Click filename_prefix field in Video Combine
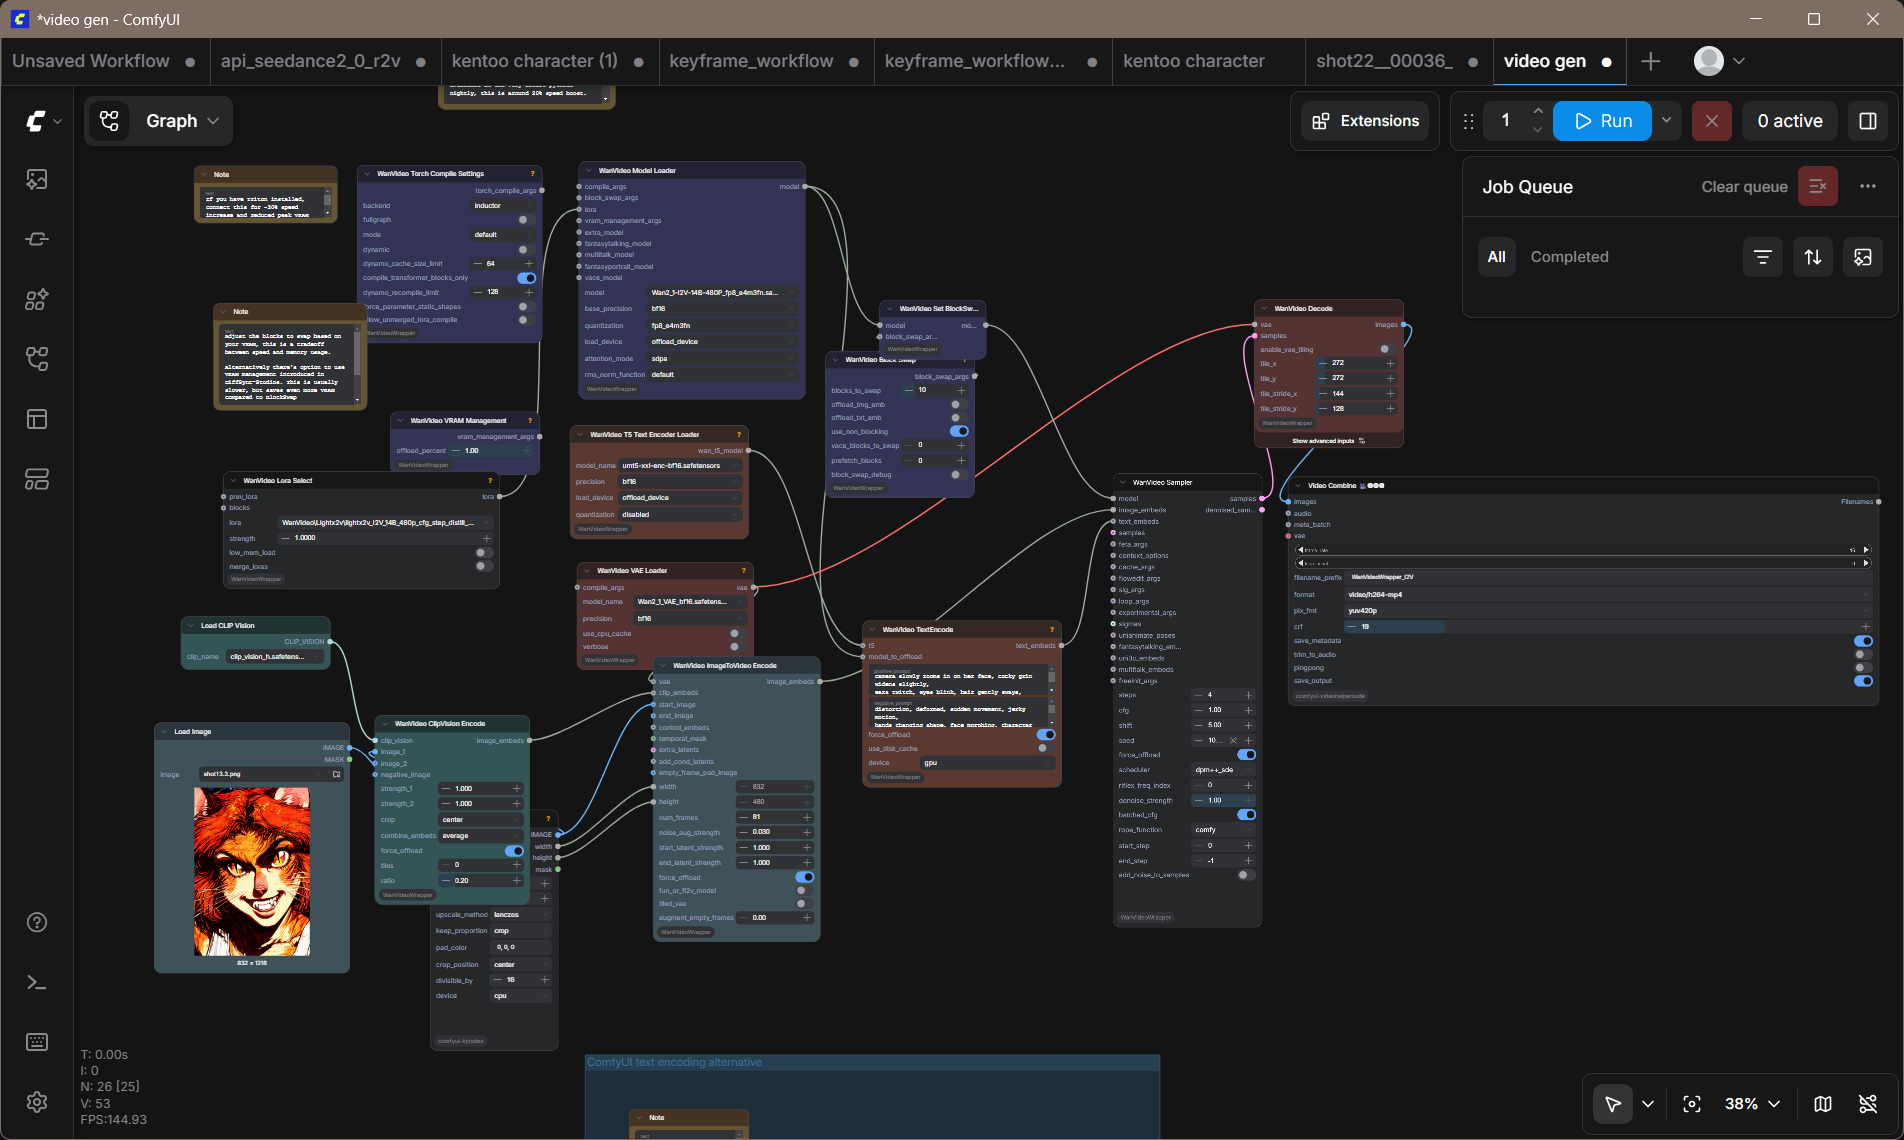The height and width of the screenshot is (1140, 1904). click(1609, 577)
